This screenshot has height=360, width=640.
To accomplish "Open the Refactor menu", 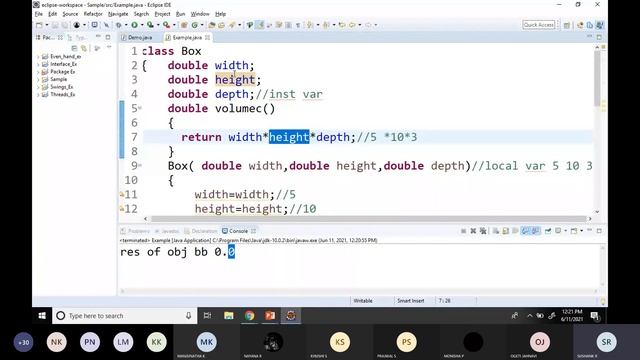I will [x=93, y=14].
